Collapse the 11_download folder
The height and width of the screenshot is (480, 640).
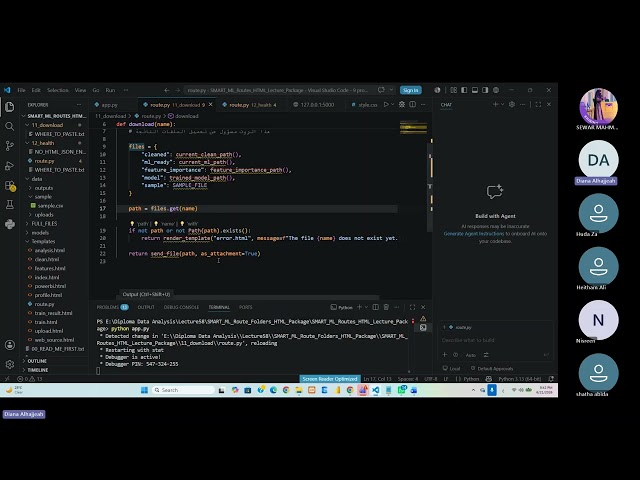tap(47, 125)
